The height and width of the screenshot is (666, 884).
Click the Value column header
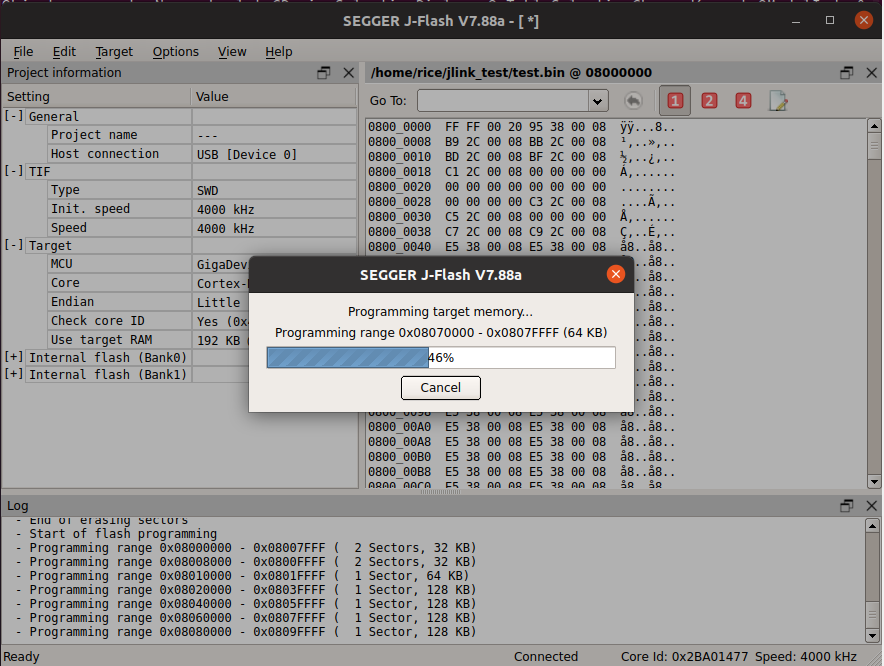(x=274, y=96)
